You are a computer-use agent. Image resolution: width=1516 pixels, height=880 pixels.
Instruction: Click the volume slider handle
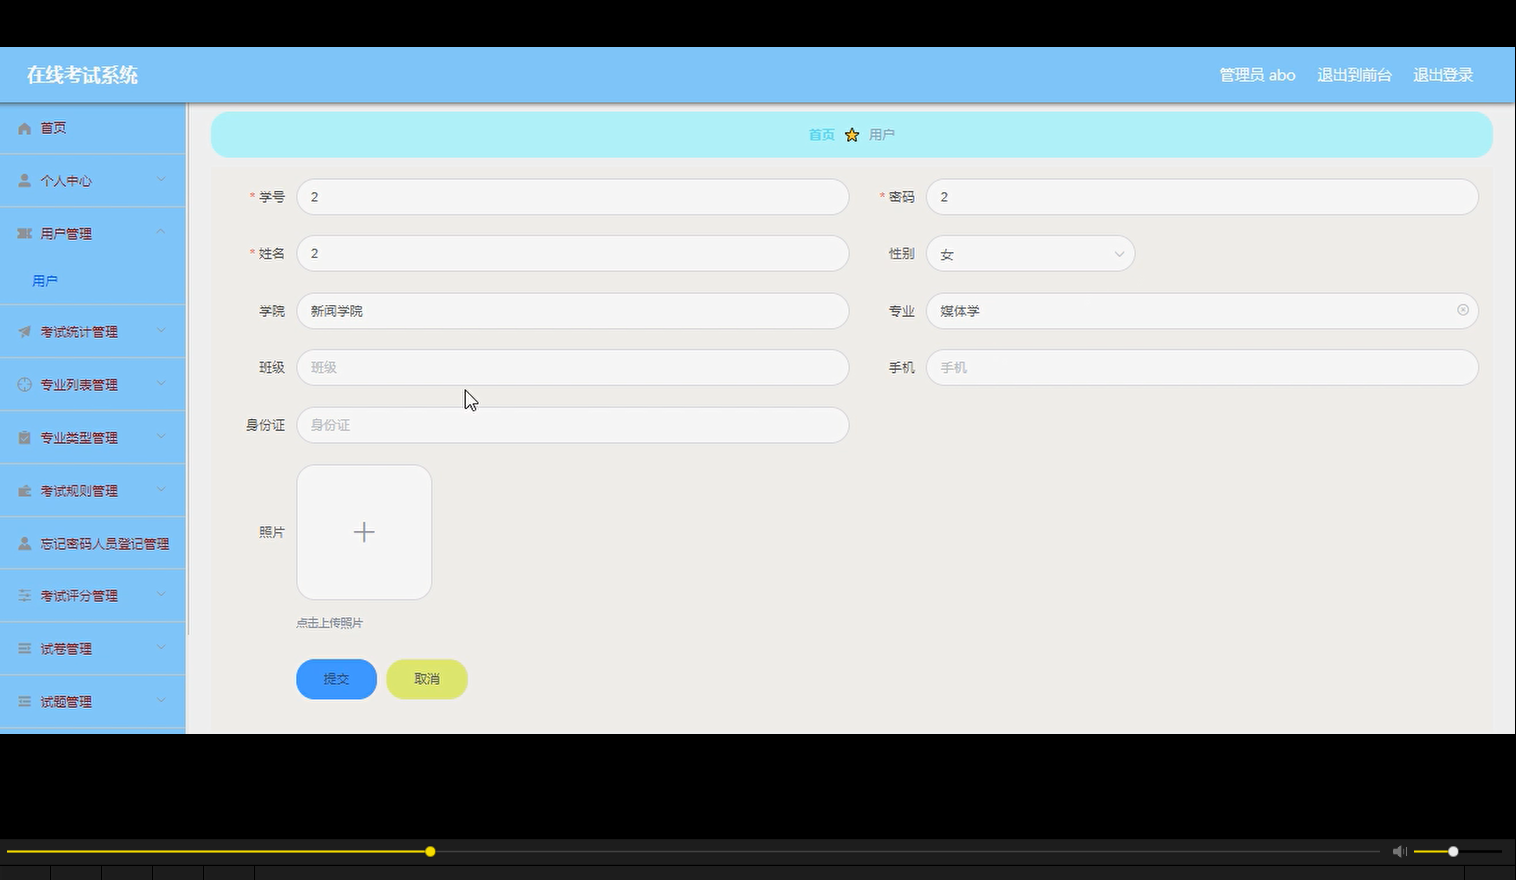coord(1453,852)
